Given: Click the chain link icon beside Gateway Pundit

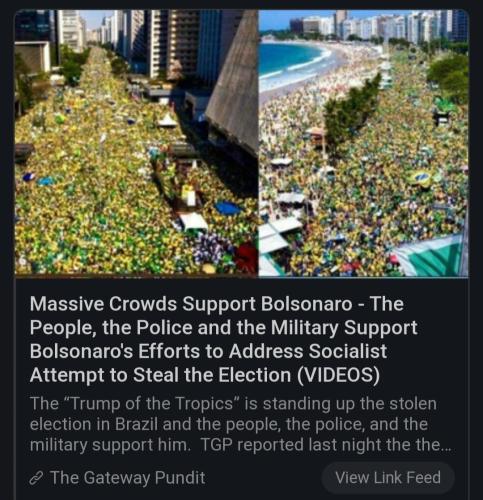Looking at the screenshot, I should click(x=36, y=478).
